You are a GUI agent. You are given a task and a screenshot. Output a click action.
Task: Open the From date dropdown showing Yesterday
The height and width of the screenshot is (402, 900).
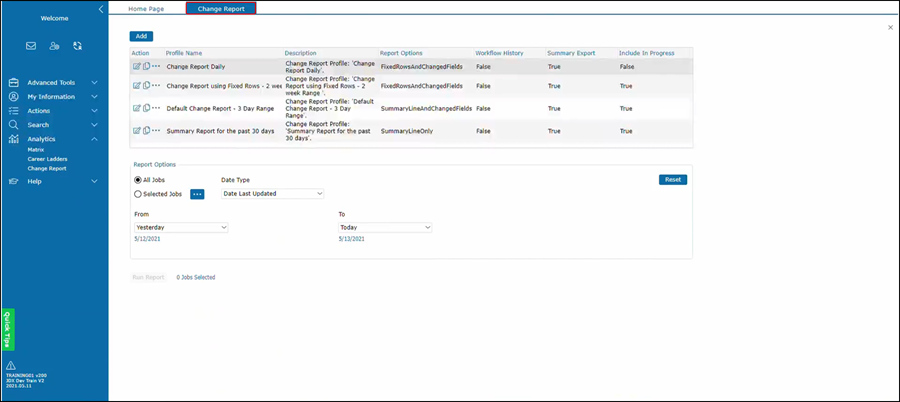[x=181, y=228]
